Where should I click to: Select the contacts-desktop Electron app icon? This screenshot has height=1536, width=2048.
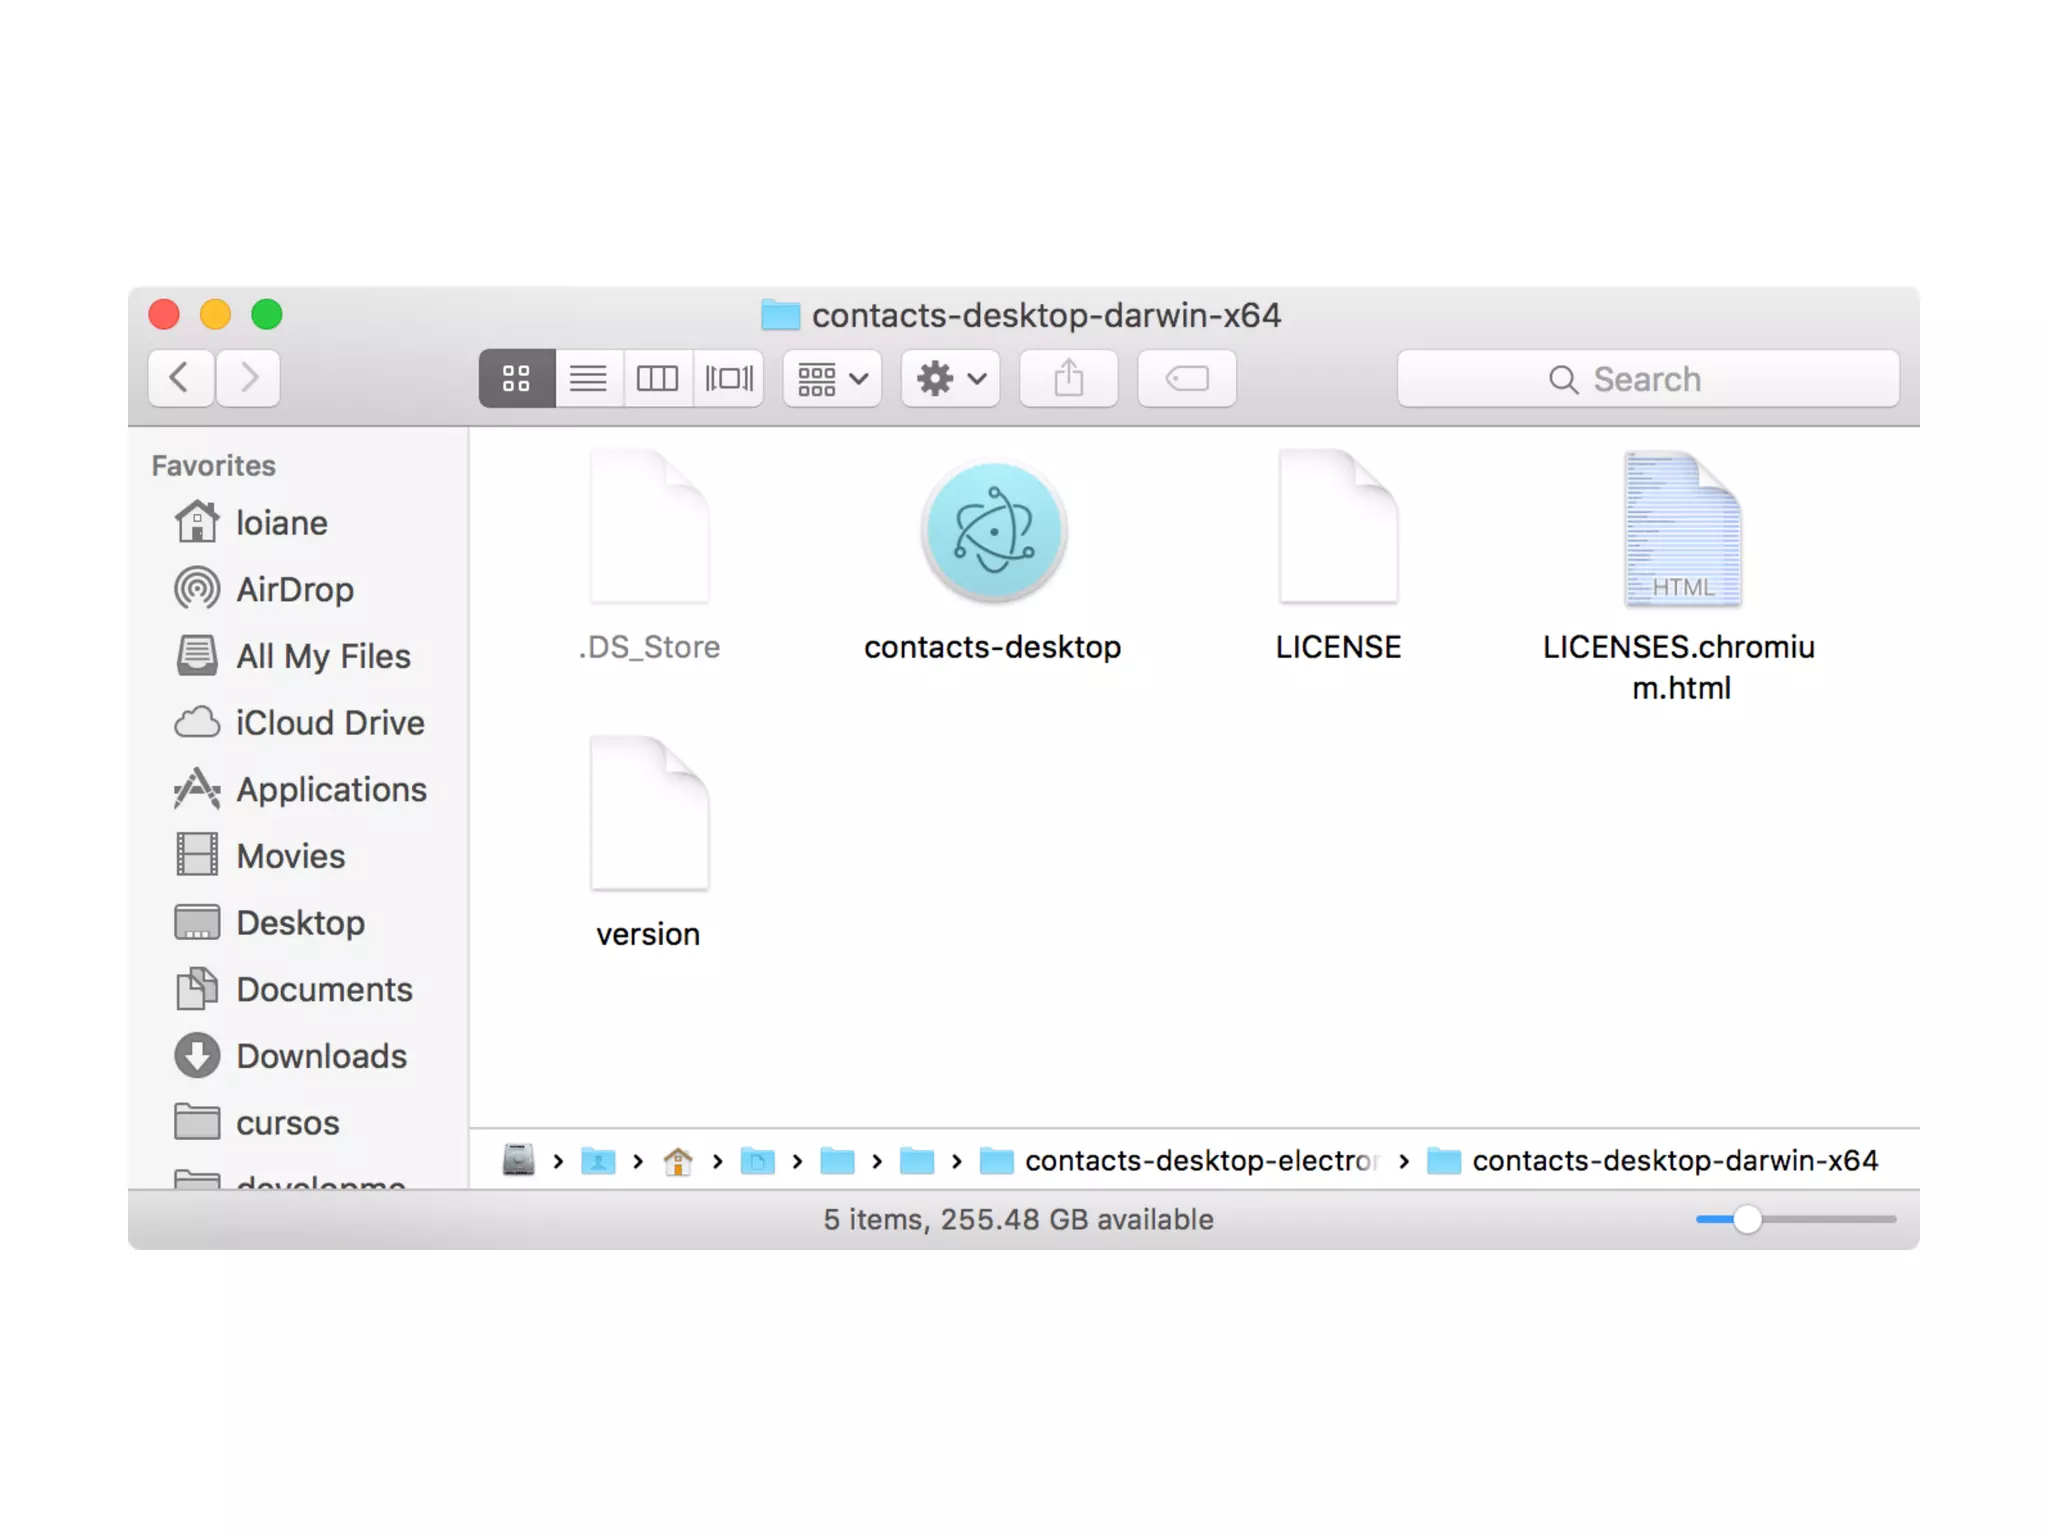[993, 532]
